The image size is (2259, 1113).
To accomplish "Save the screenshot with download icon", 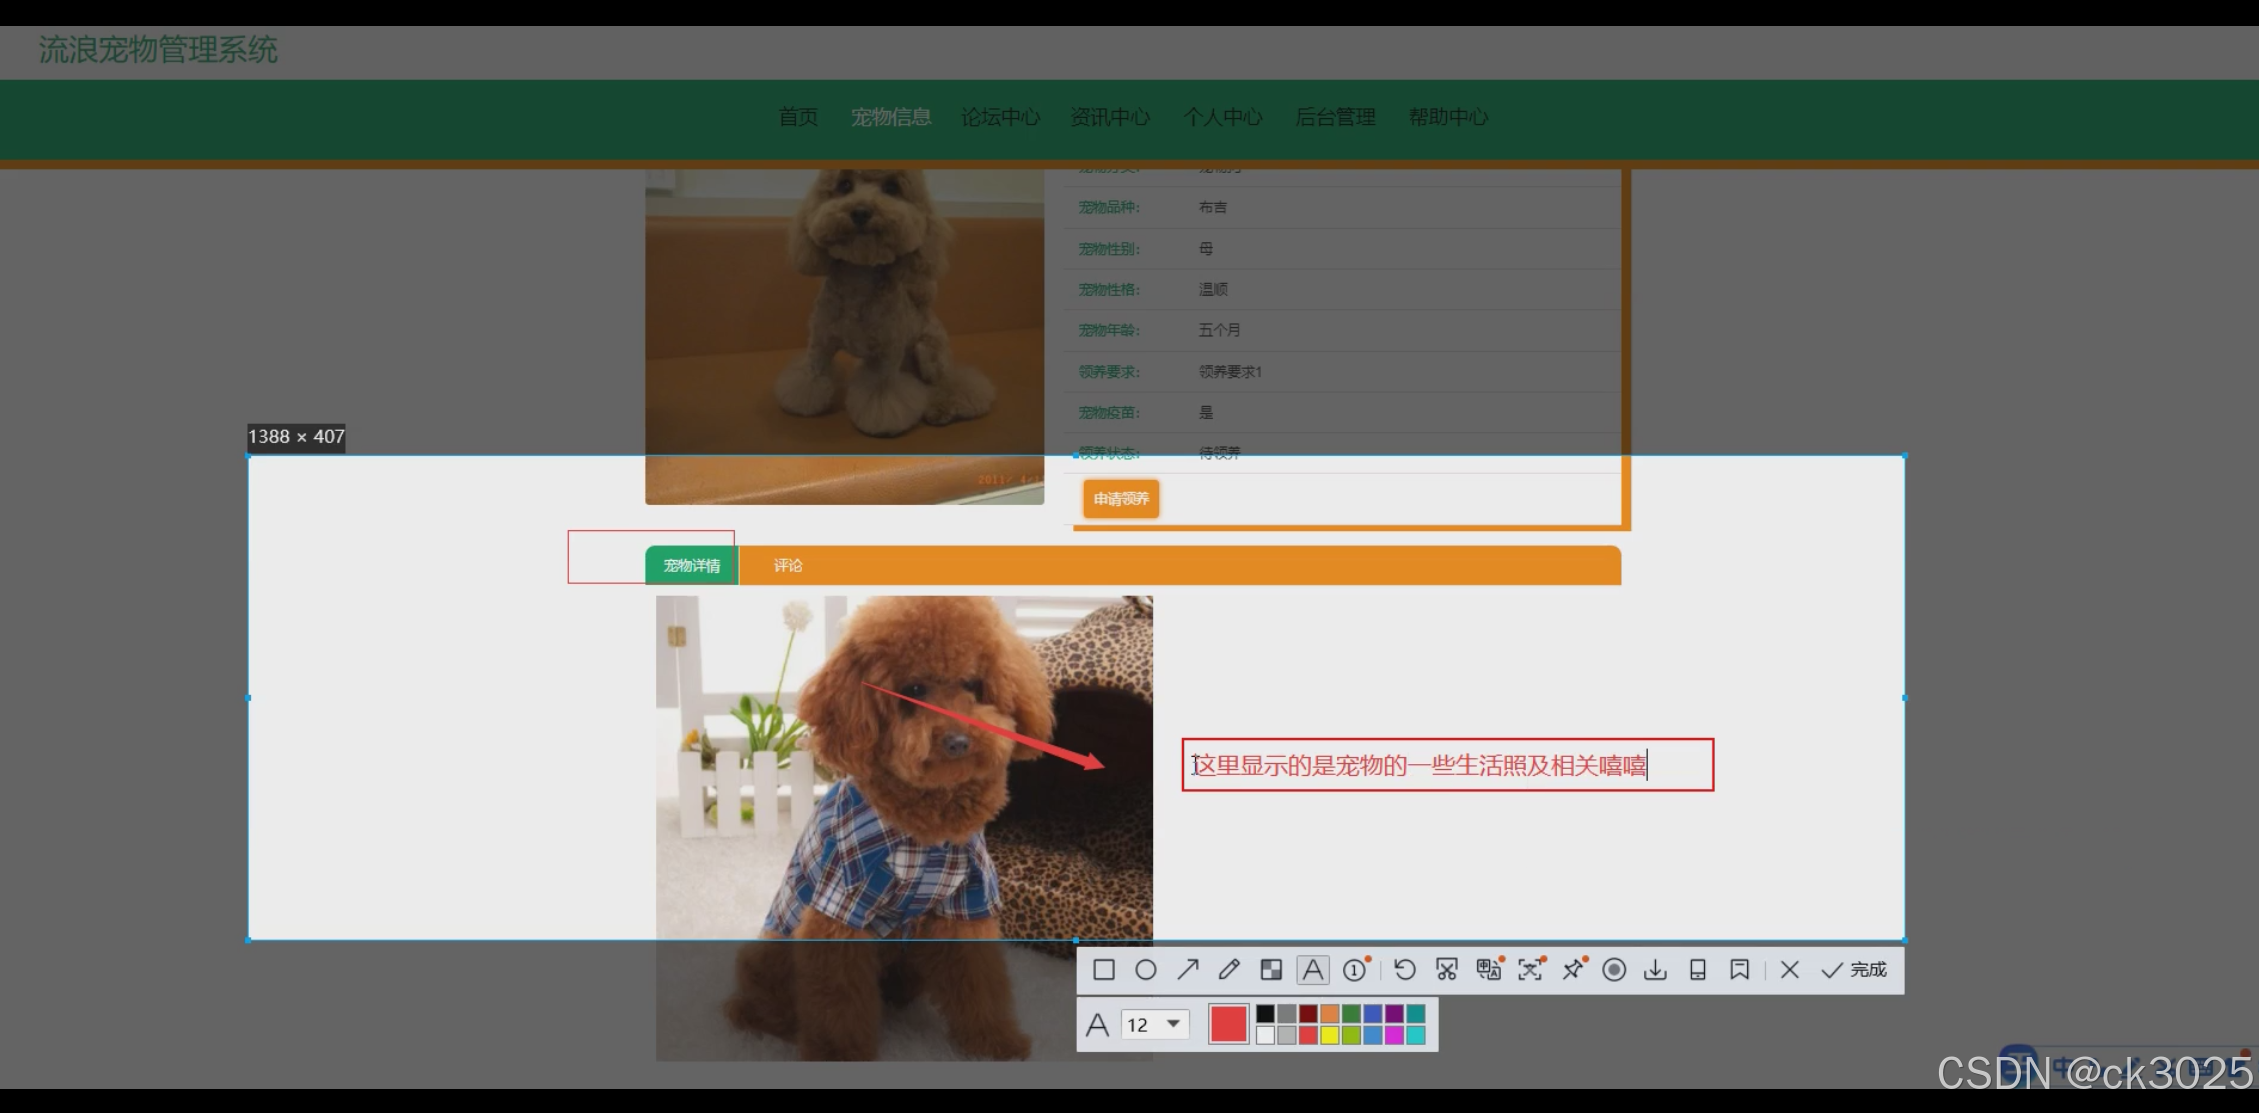I will pos(1656,970).
